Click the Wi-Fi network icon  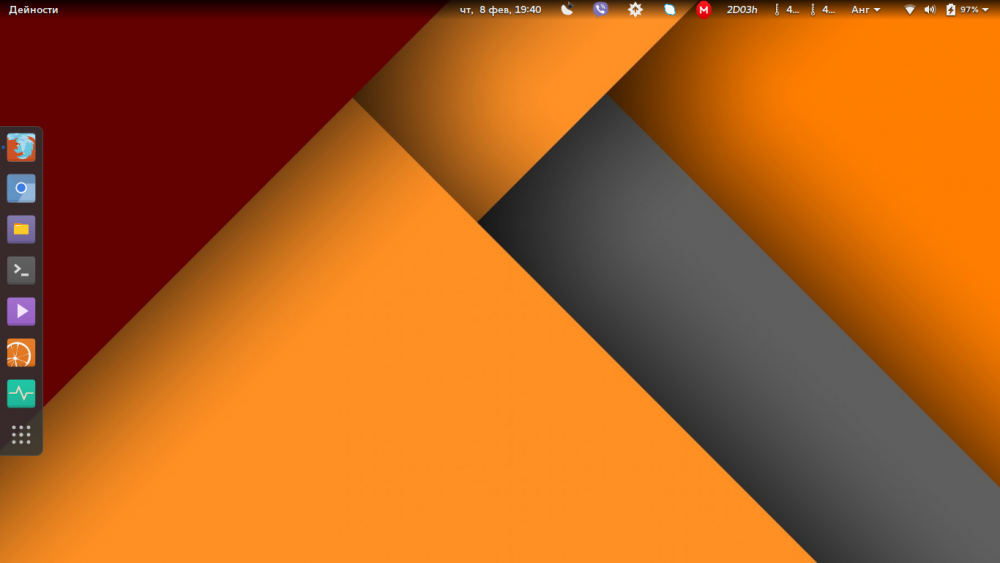910,10
